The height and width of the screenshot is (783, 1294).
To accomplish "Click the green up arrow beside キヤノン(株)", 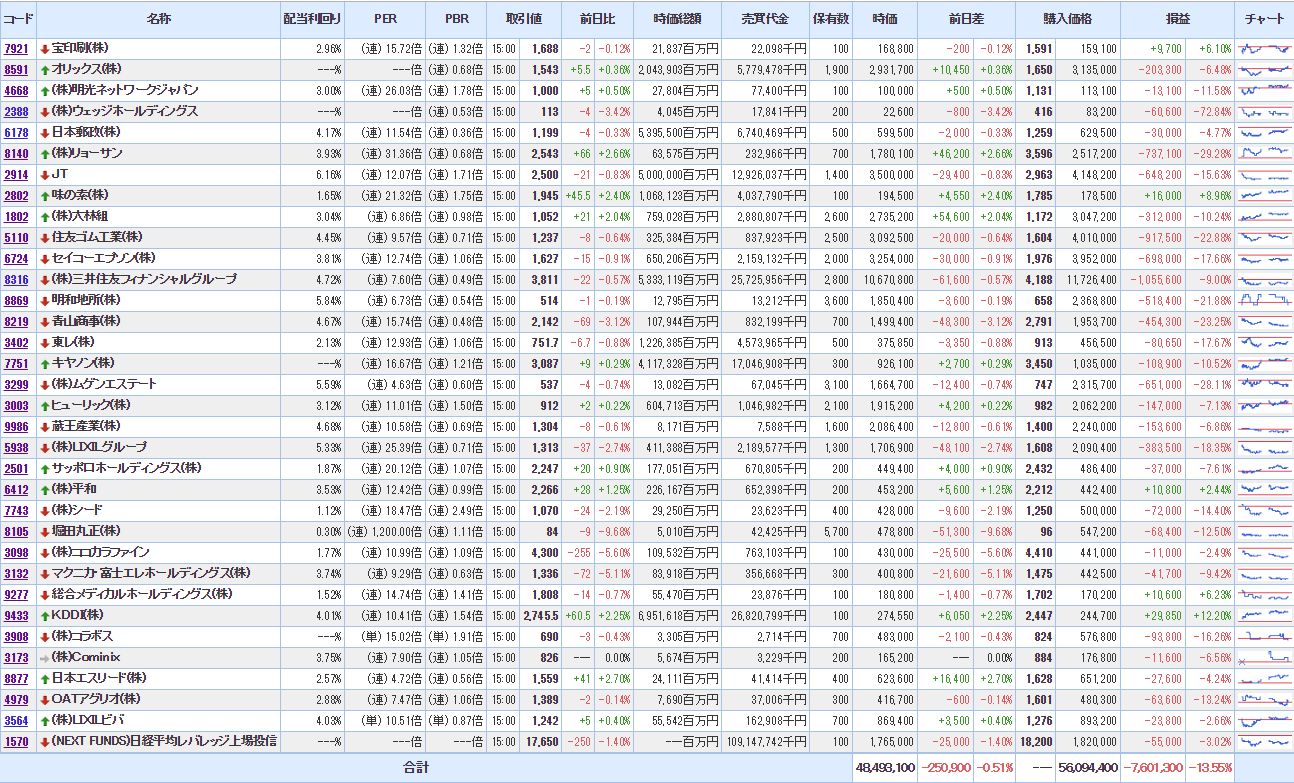I will tap(45, 363).
